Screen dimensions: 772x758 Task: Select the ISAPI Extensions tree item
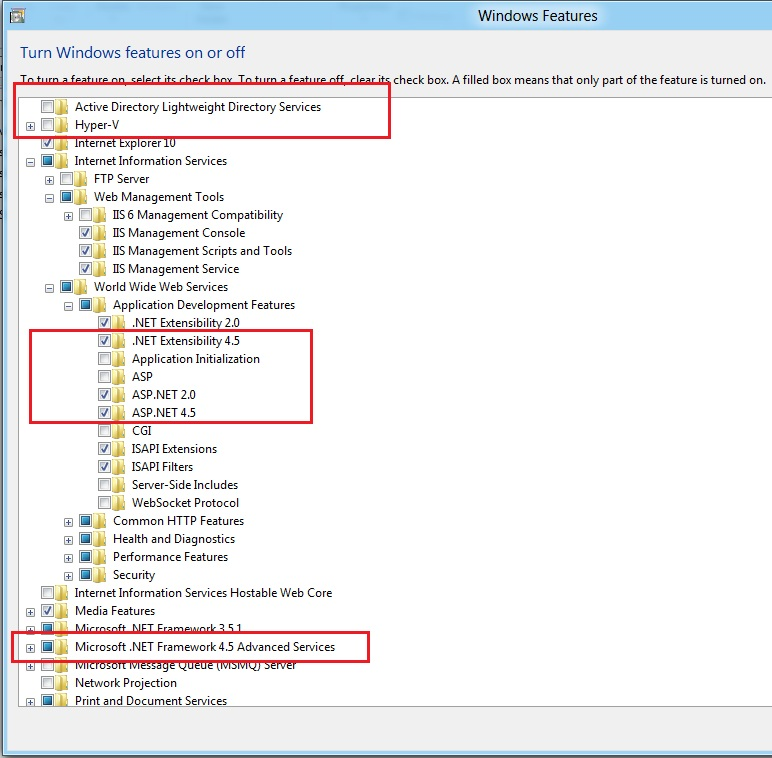pyautogui.click(x=174, y=449)
